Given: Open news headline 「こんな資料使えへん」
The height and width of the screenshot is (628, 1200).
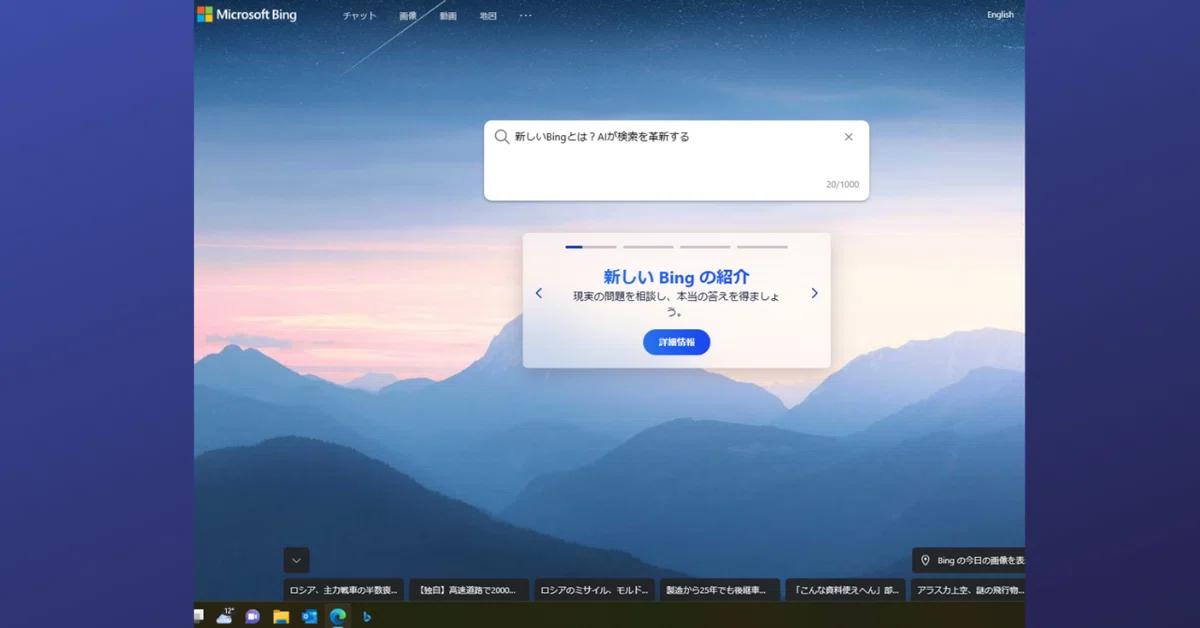Looking at the screenshot, I should tap(845, 590).
